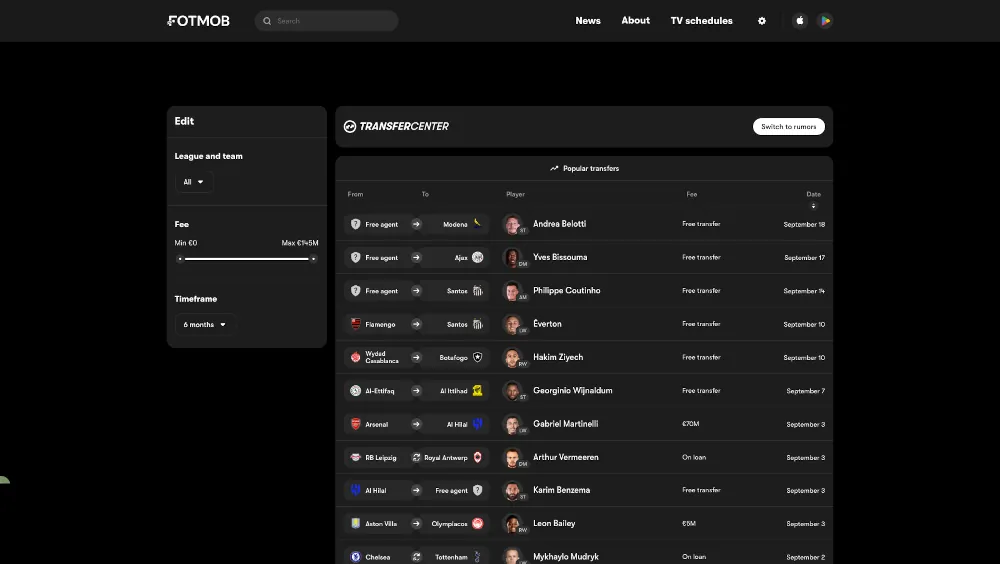The image size is (1000, 564).
Task: Open the Google Play store icon
Action: (825, 21)
